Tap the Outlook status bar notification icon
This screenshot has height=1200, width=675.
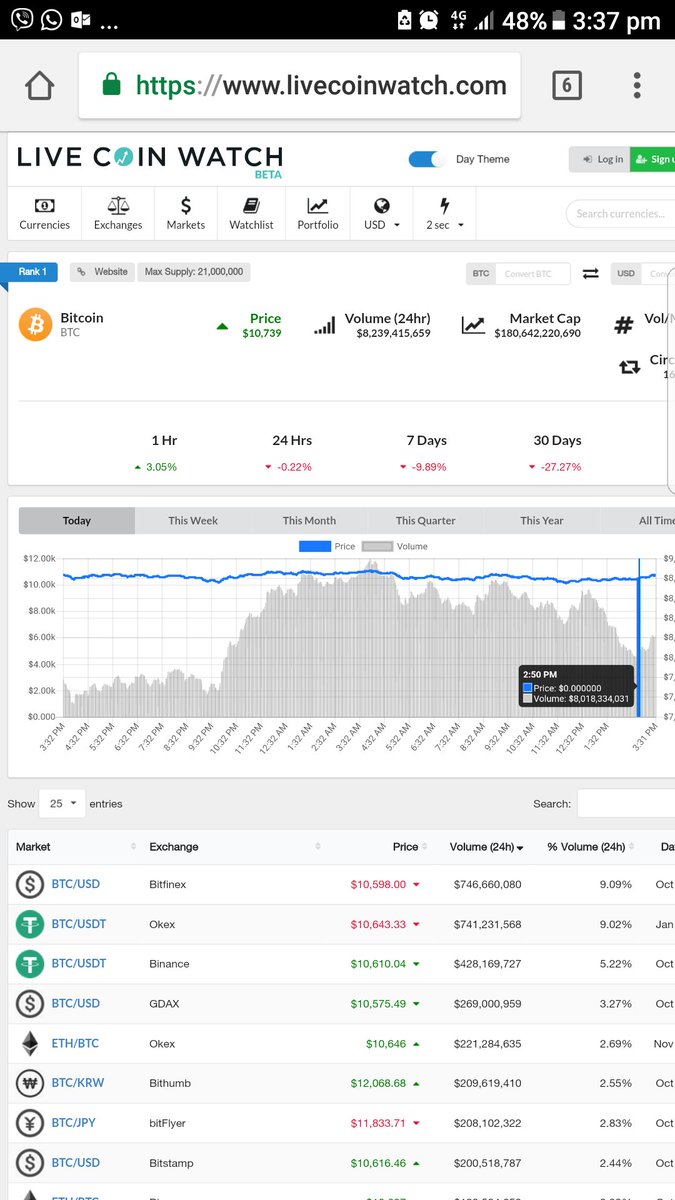(81, 19)
